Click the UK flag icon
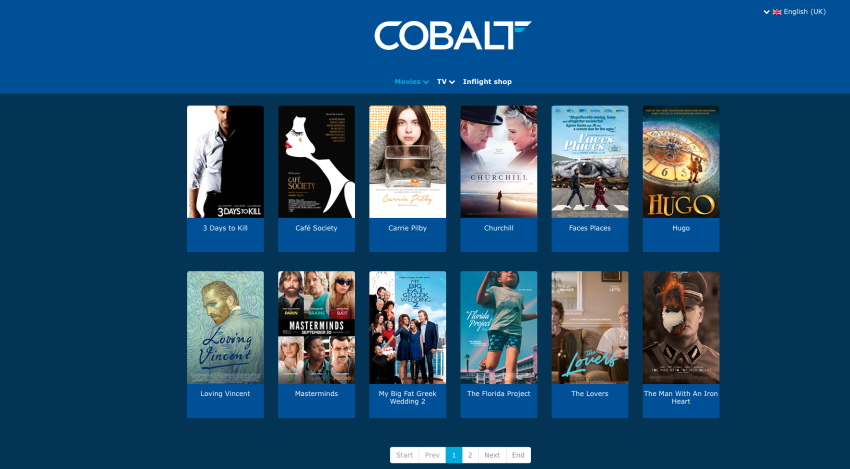Image resolution: width=850 pixels, height=469 pixels. pyautogui.click(x=777, y=12)
